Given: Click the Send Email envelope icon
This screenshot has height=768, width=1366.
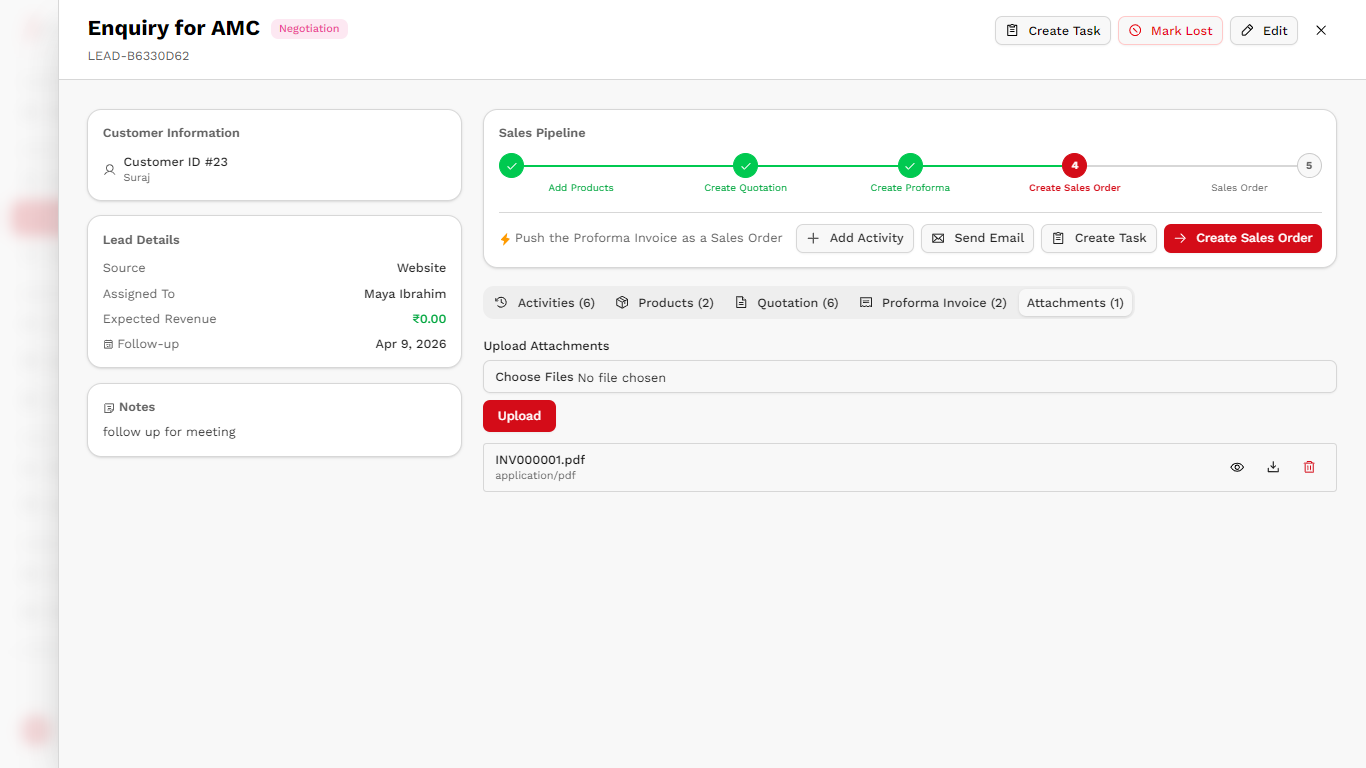Looking at the screenshot, I should pyautogui.click(x=938, y=238).
